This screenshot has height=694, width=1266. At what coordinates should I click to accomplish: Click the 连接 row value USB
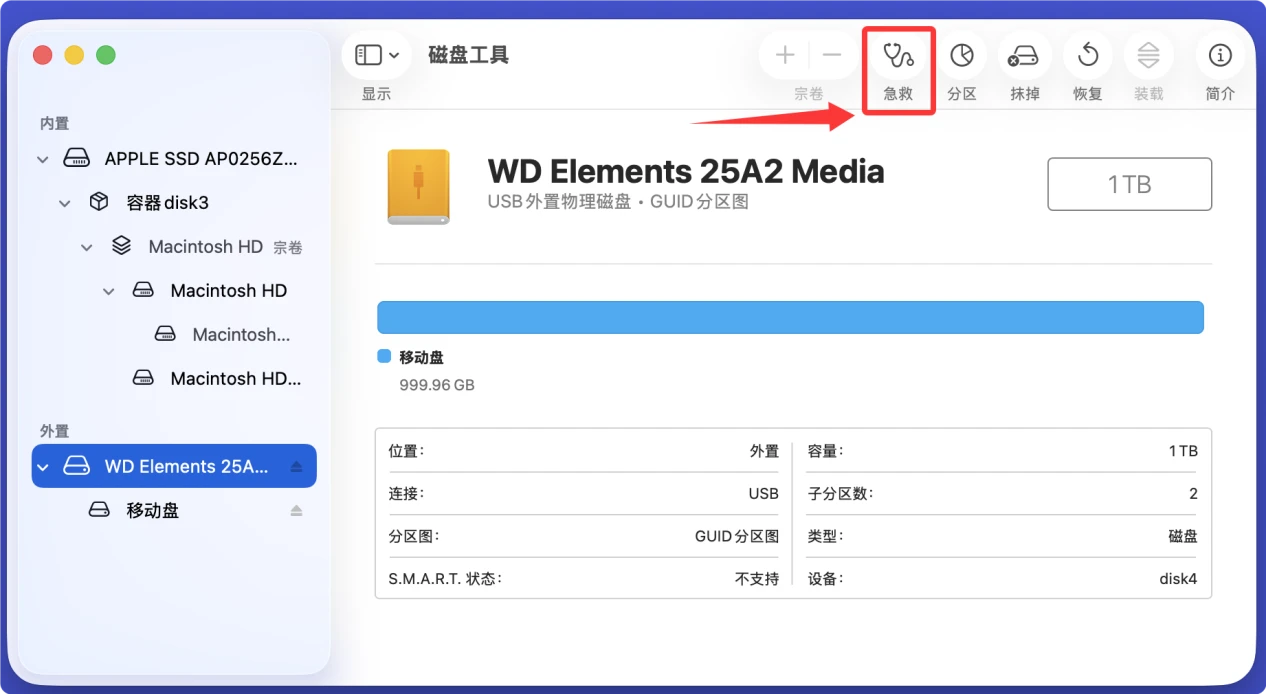763,493
